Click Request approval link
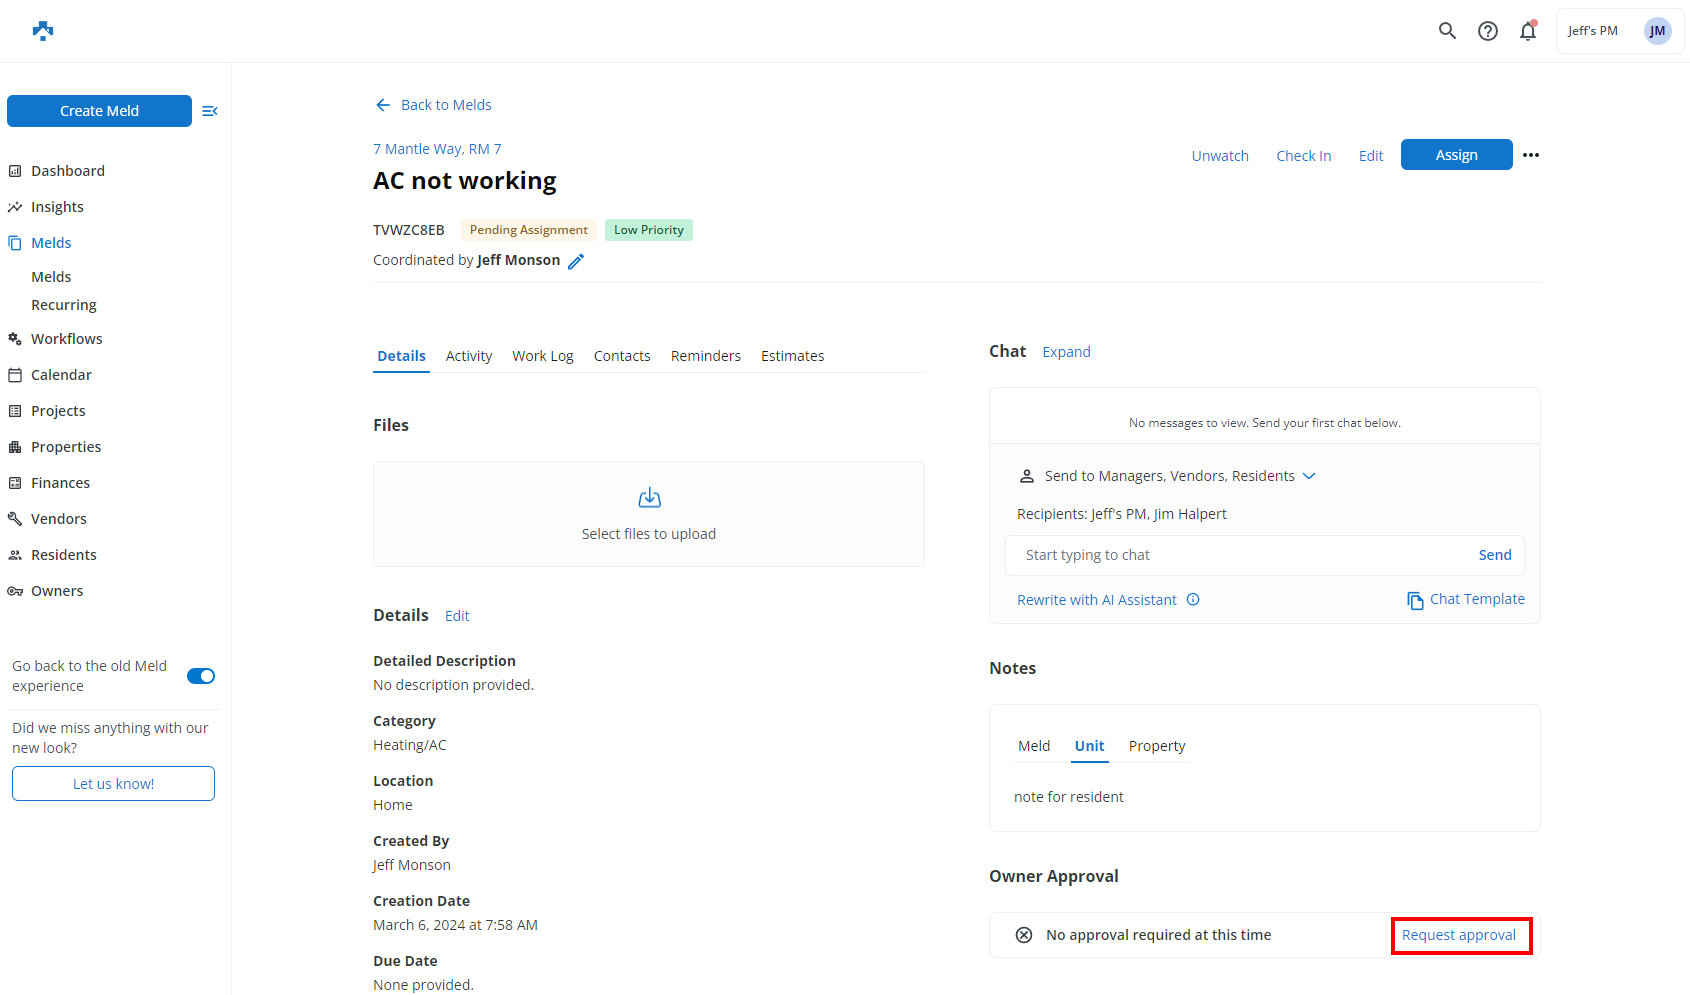Screen dimensions: 1690x995 (1459, 935)
